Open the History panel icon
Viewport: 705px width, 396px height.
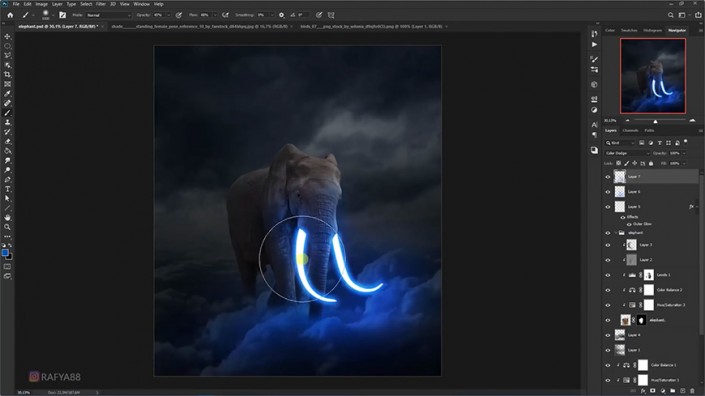(594, 34)
